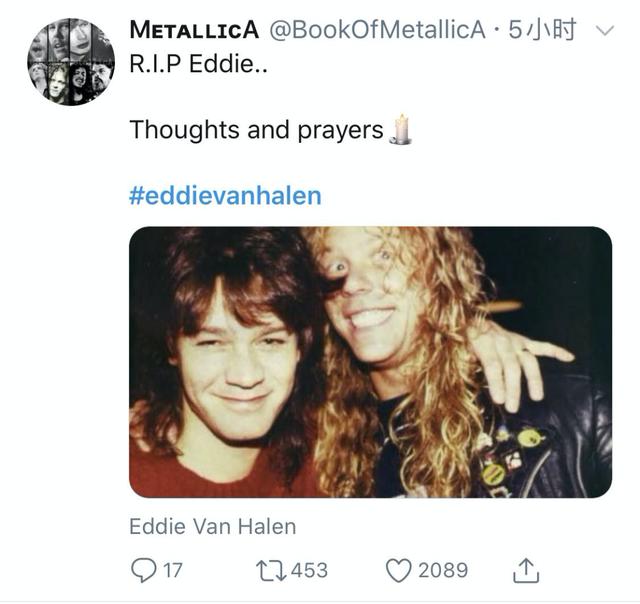Open the Metallica profile avatar
This screenshot has width=640, height=604.
[x=71, y=62]
